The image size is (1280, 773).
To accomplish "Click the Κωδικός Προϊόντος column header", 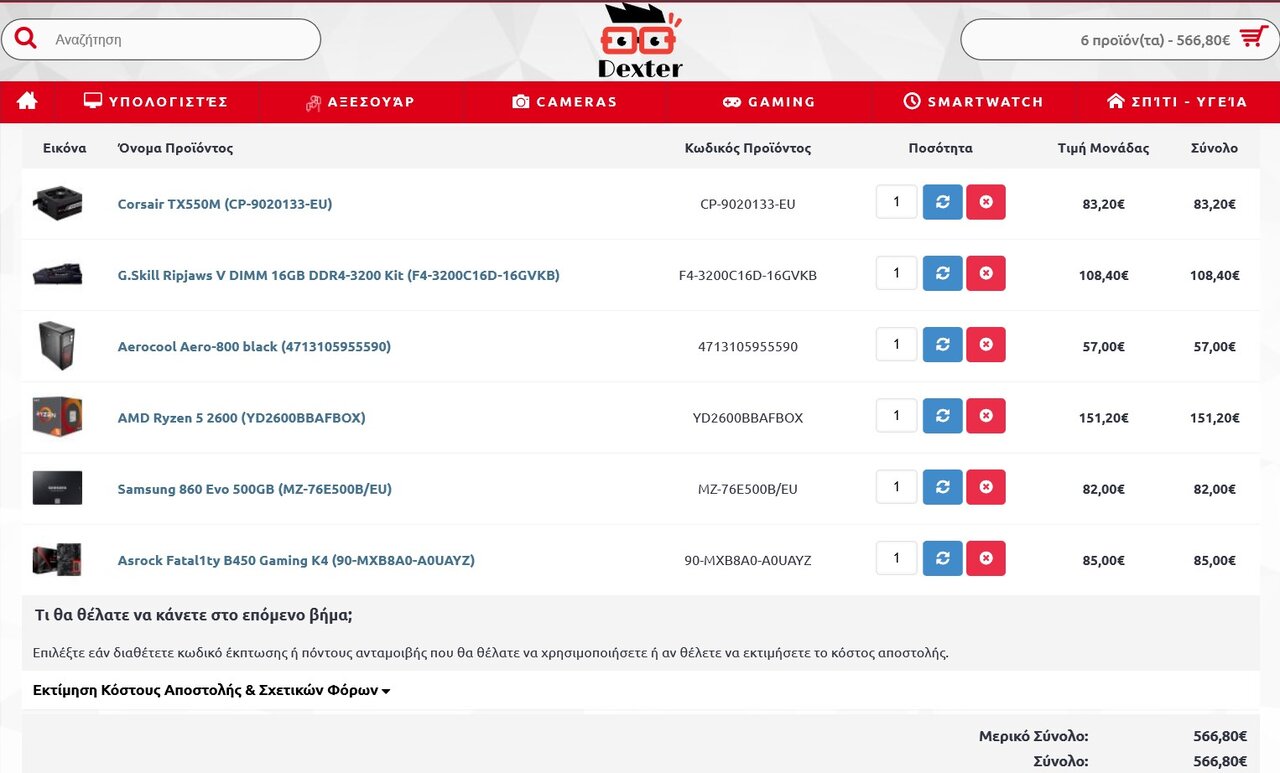I will click(x=748, y=148).
